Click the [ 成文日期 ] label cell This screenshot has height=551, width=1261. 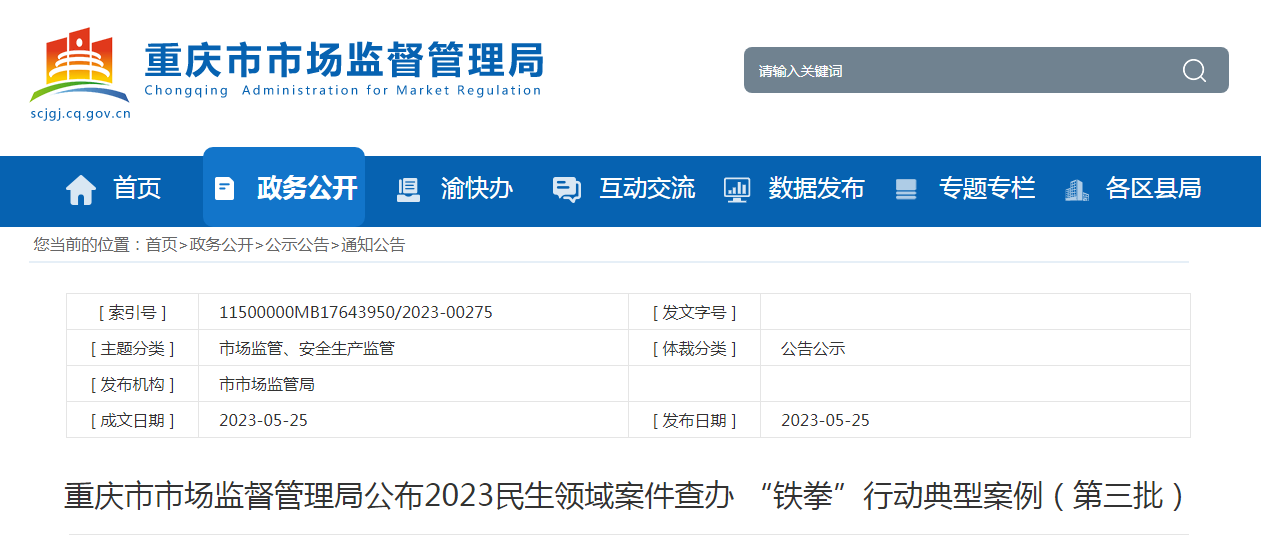(132, 420)
